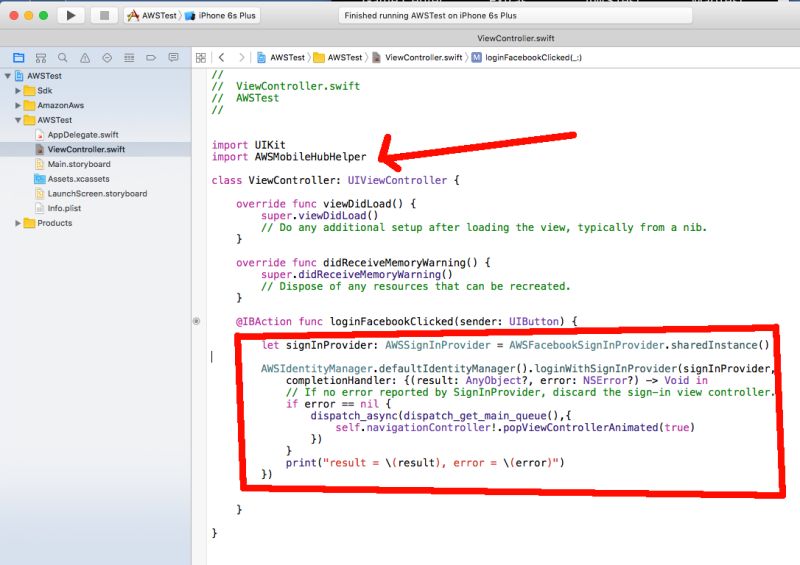Screen dimensions: 800x565
Task: Collapse the AWSTest project root
Action: 8,76
